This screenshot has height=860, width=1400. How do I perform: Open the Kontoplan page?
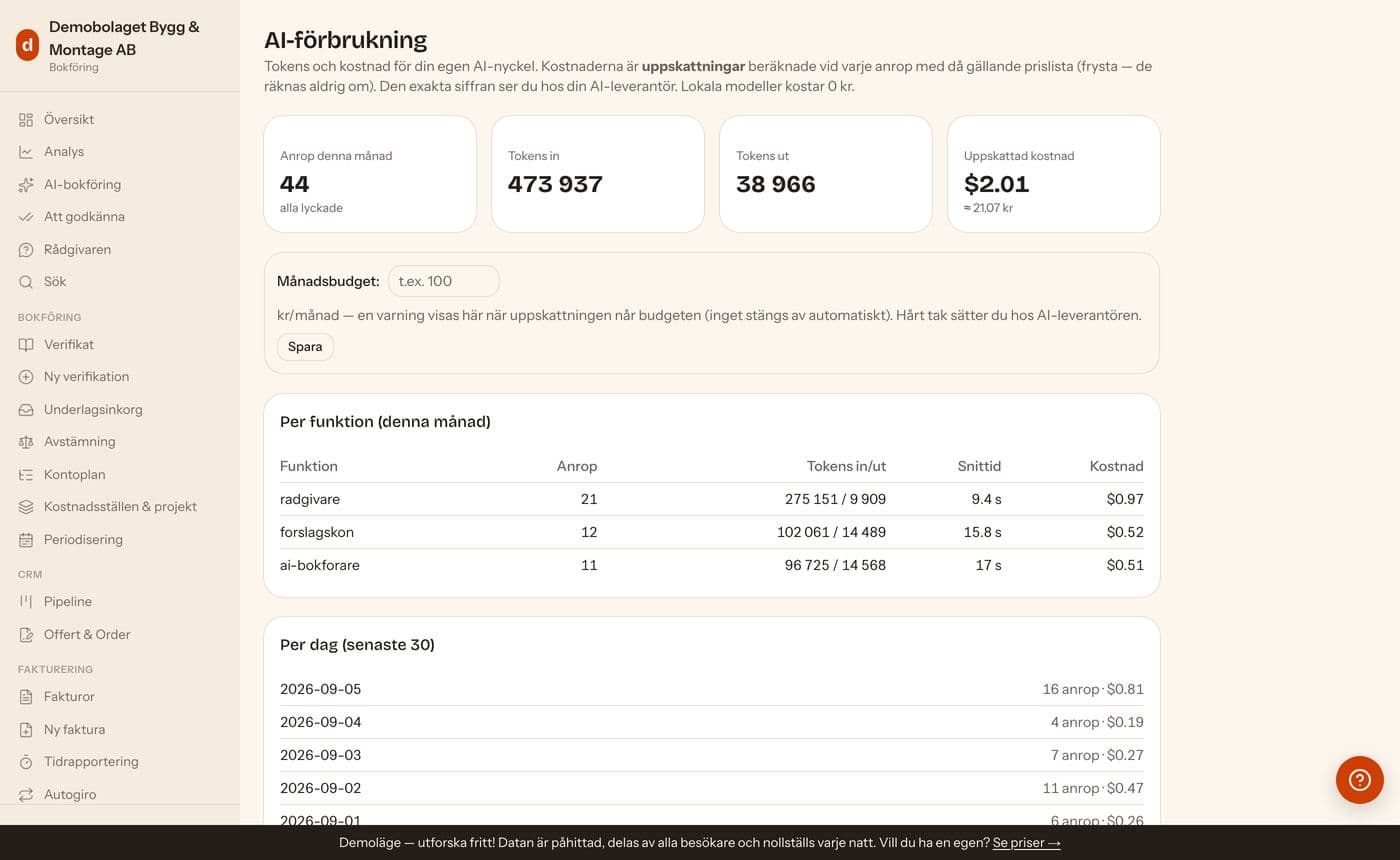tap(120, 475)
